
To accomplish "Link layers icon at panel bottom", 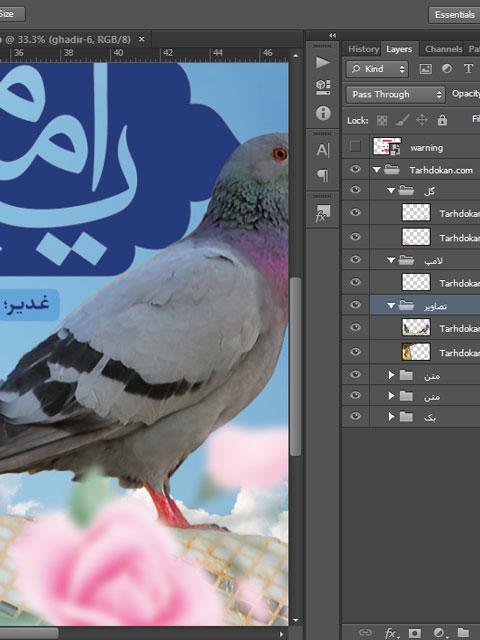I will click(364, 632).
